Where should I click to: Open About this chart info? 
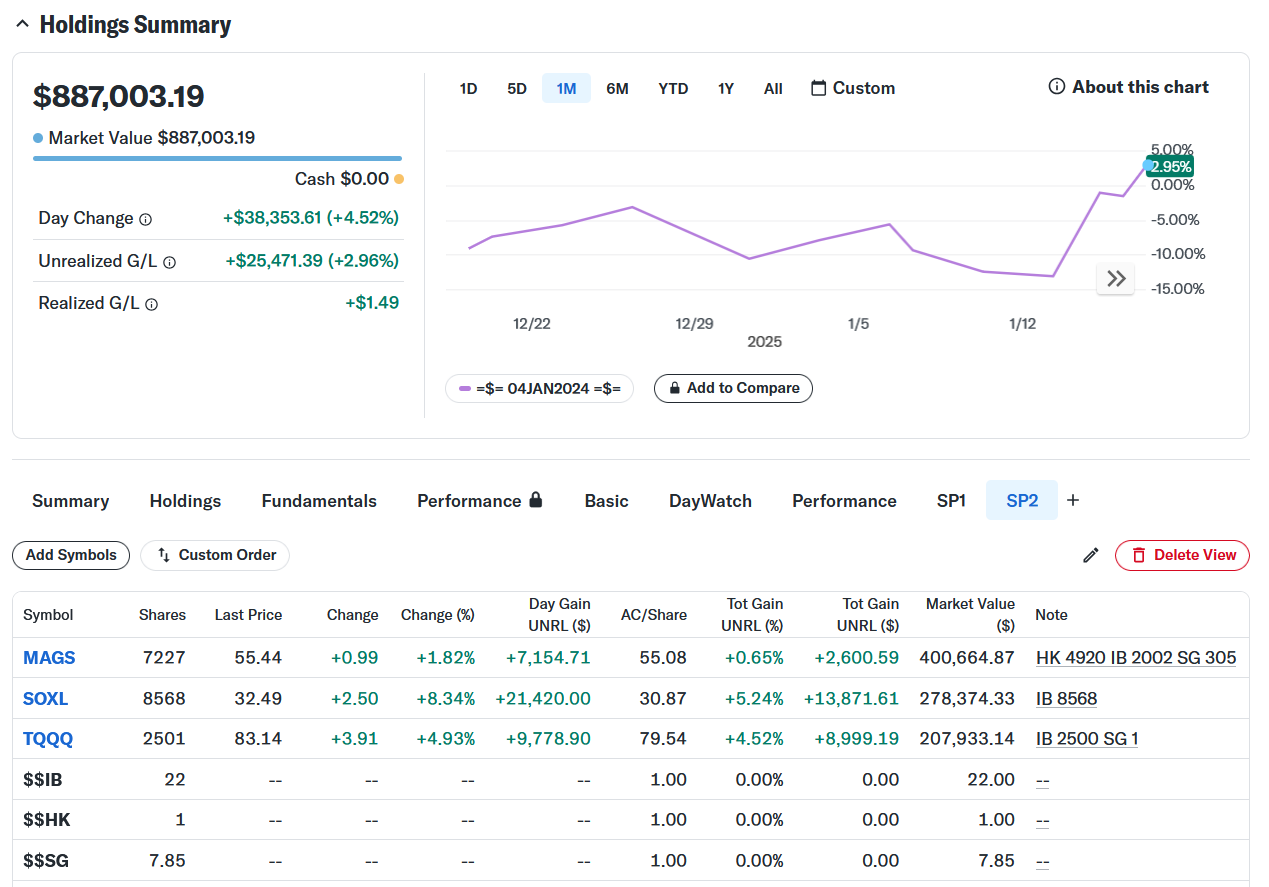[1128, 87]
